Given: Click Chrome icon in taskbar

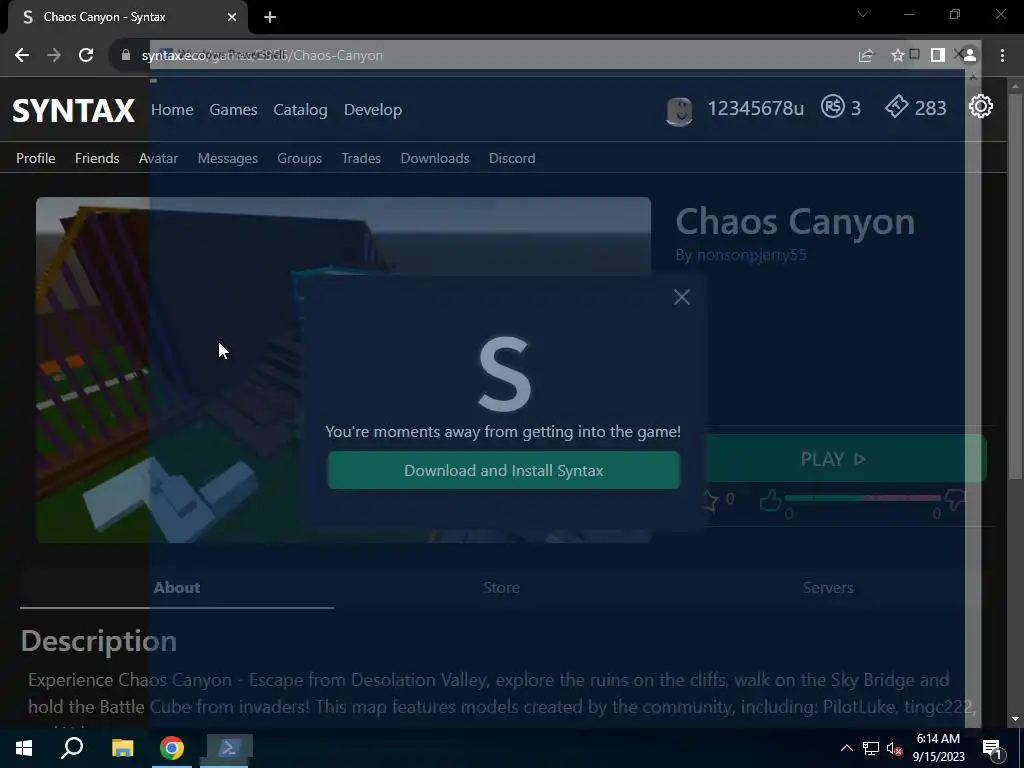Looking at the screenshot, I should tap(172, 748).
